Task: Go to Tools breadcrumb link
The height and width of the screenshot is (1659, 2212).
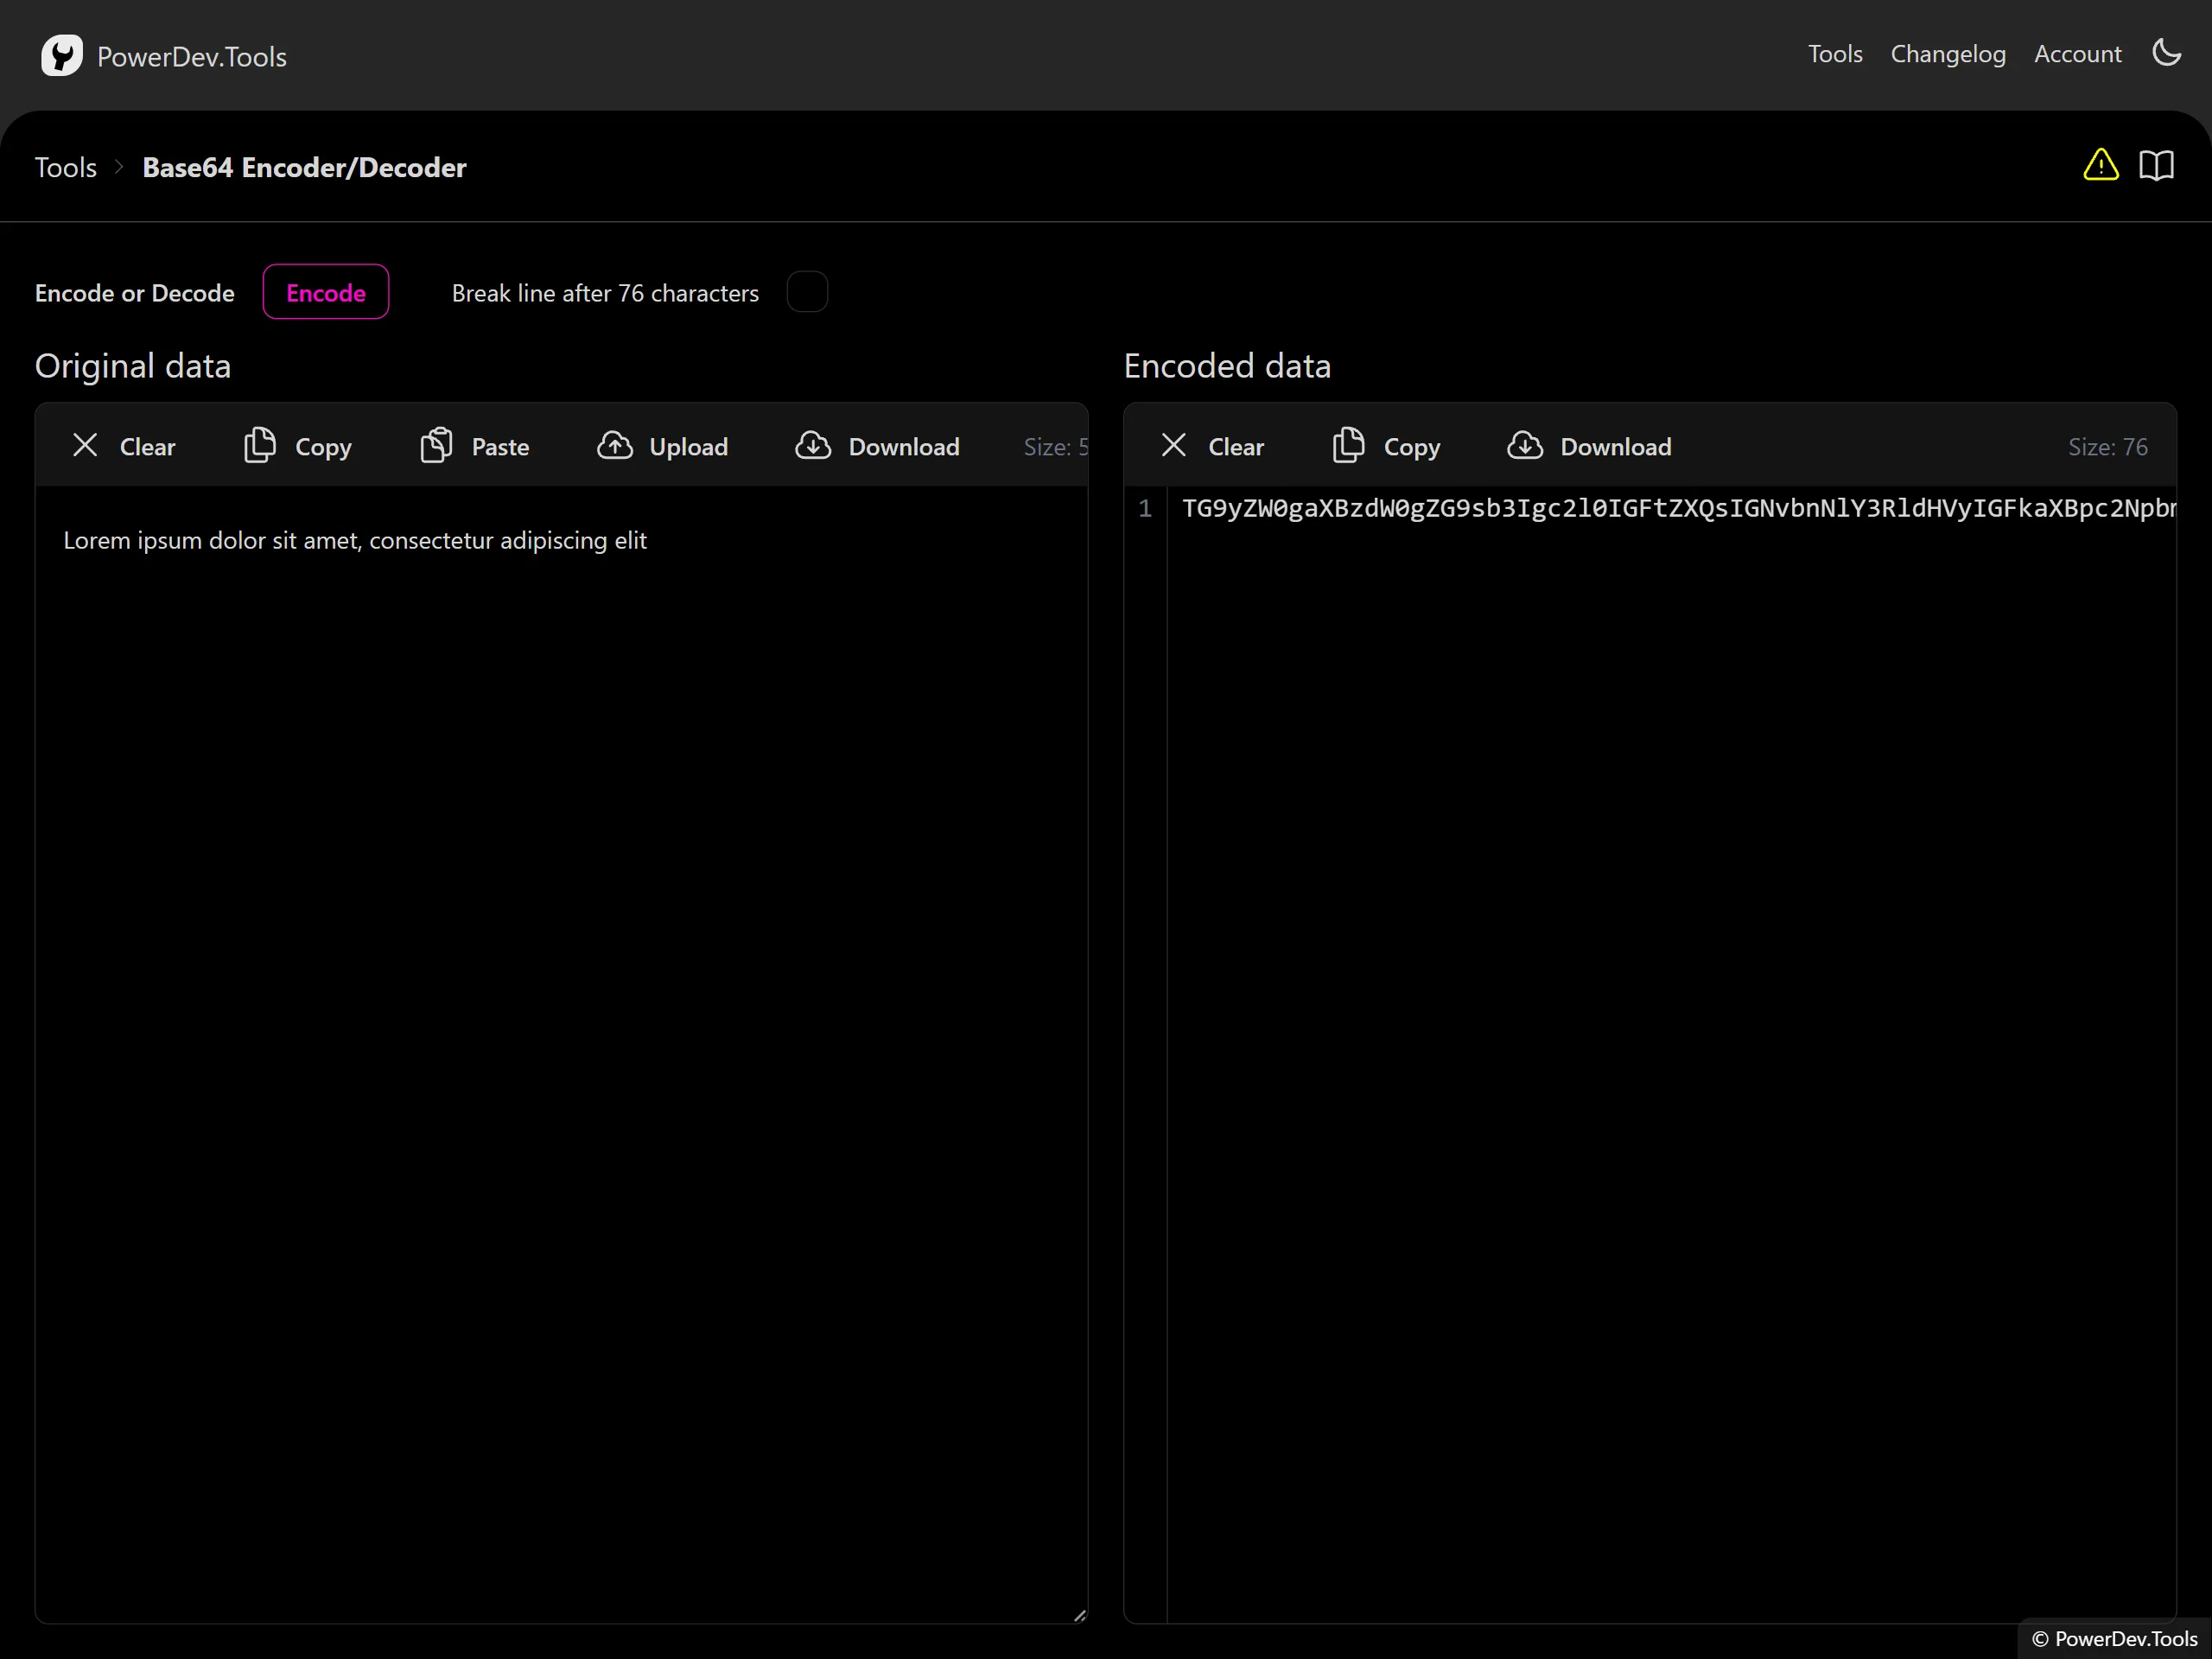Action: (x=66, y=167)
